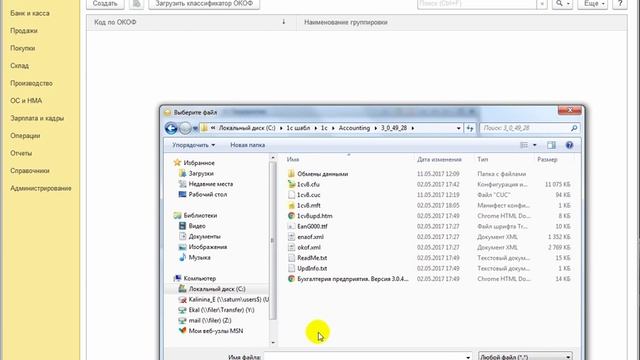The height and width of the screenshot is (360, 640).
Task: Click the dialog search field 3_0_49_28
Action: [530, 128]
